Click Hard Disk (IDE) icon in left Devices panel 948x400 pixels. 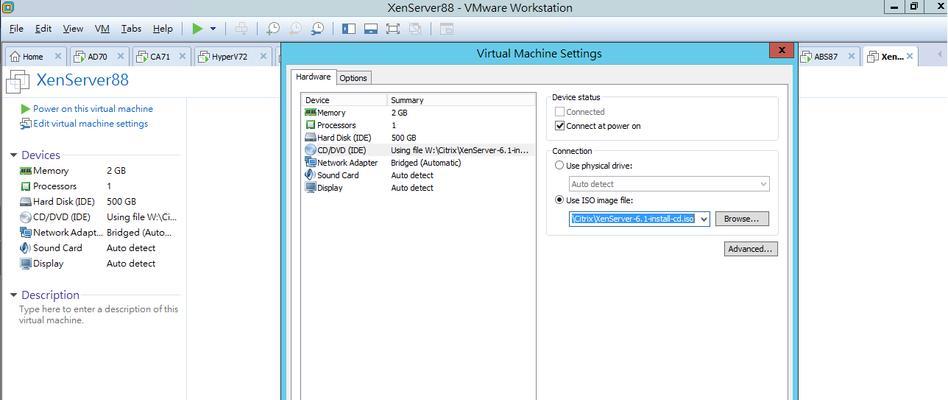tap(25, 202)
